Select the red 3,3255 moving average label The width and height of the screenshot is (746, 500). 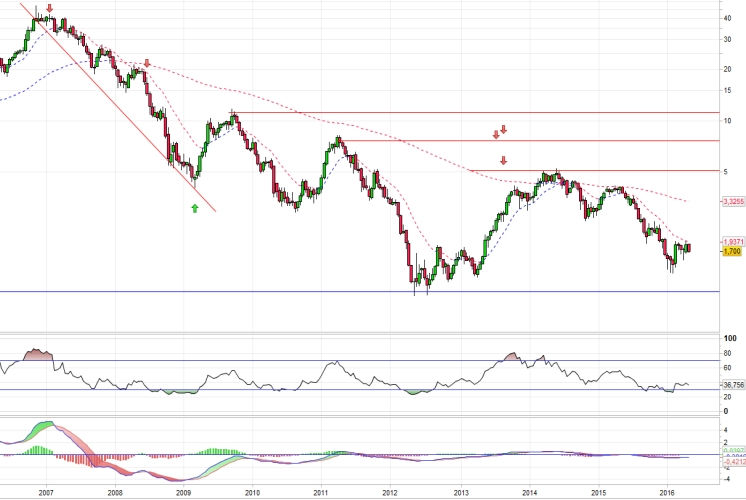pyautogui.click(x=731, y=201)
